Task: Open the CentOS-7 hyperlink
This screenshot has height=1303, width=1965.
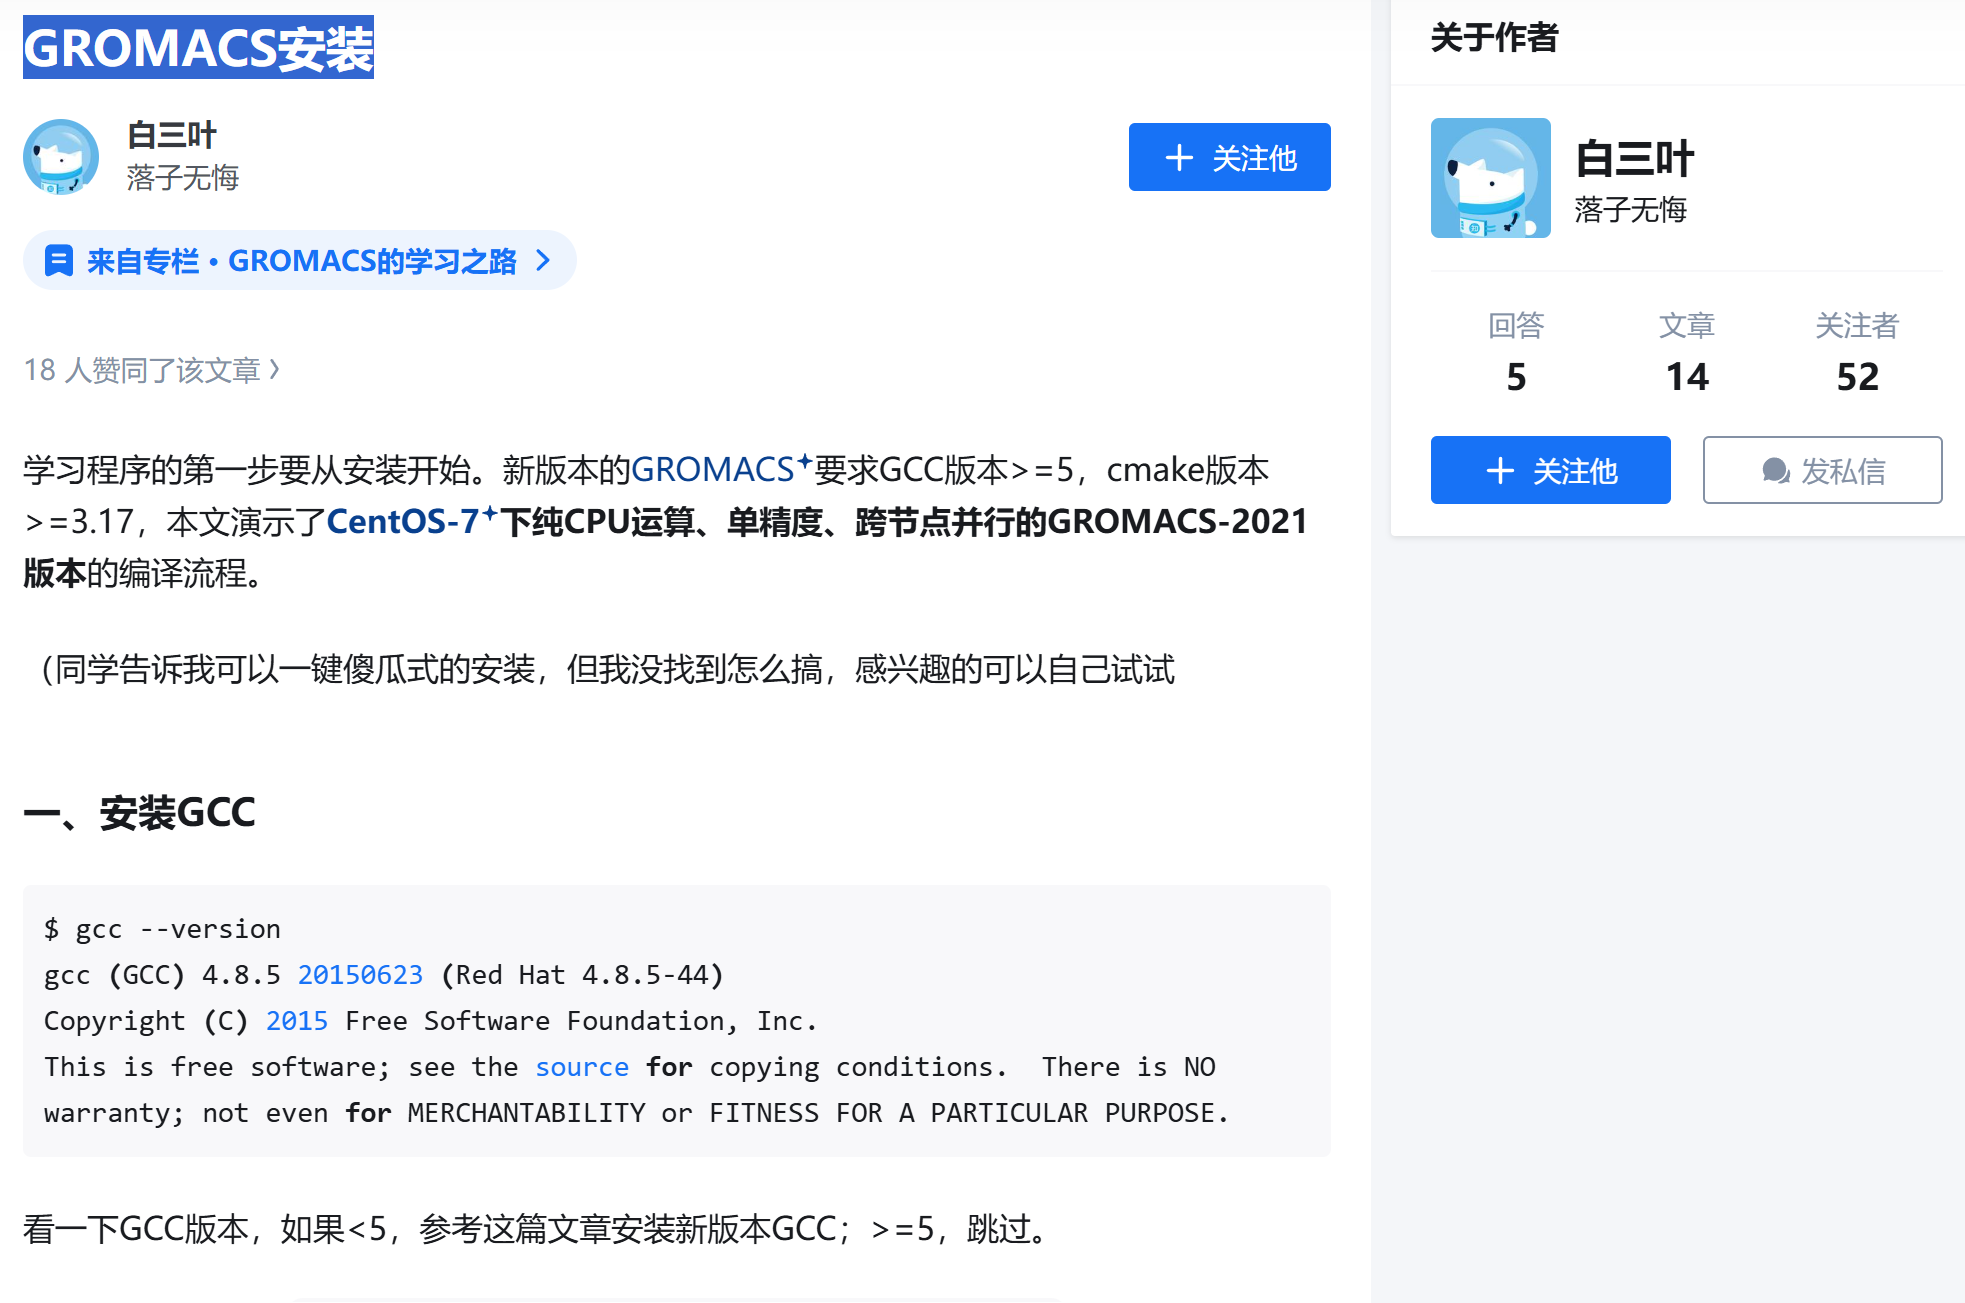Action: (x=406, y=521)
